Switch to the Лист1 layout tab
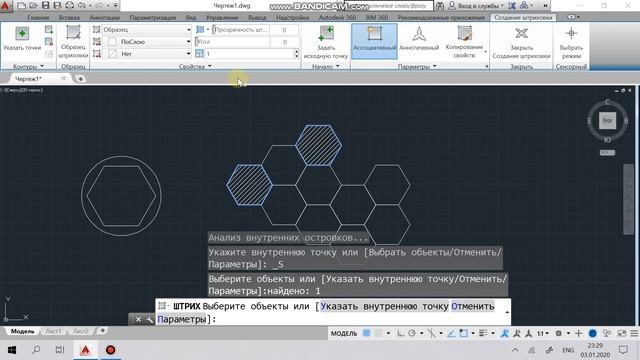 pyautogui.click(x=53, y=331)
